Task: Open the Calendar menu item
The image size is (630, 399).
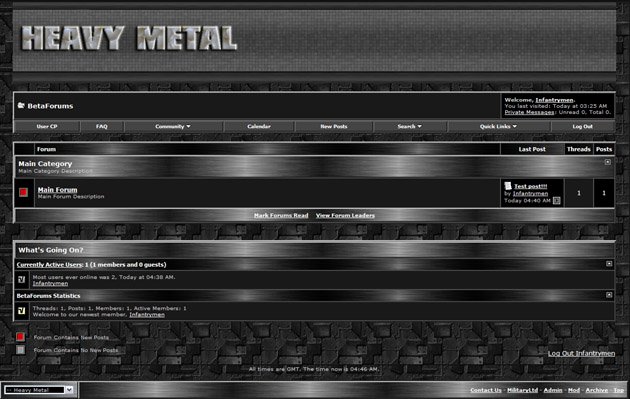Action: point(259,127)
